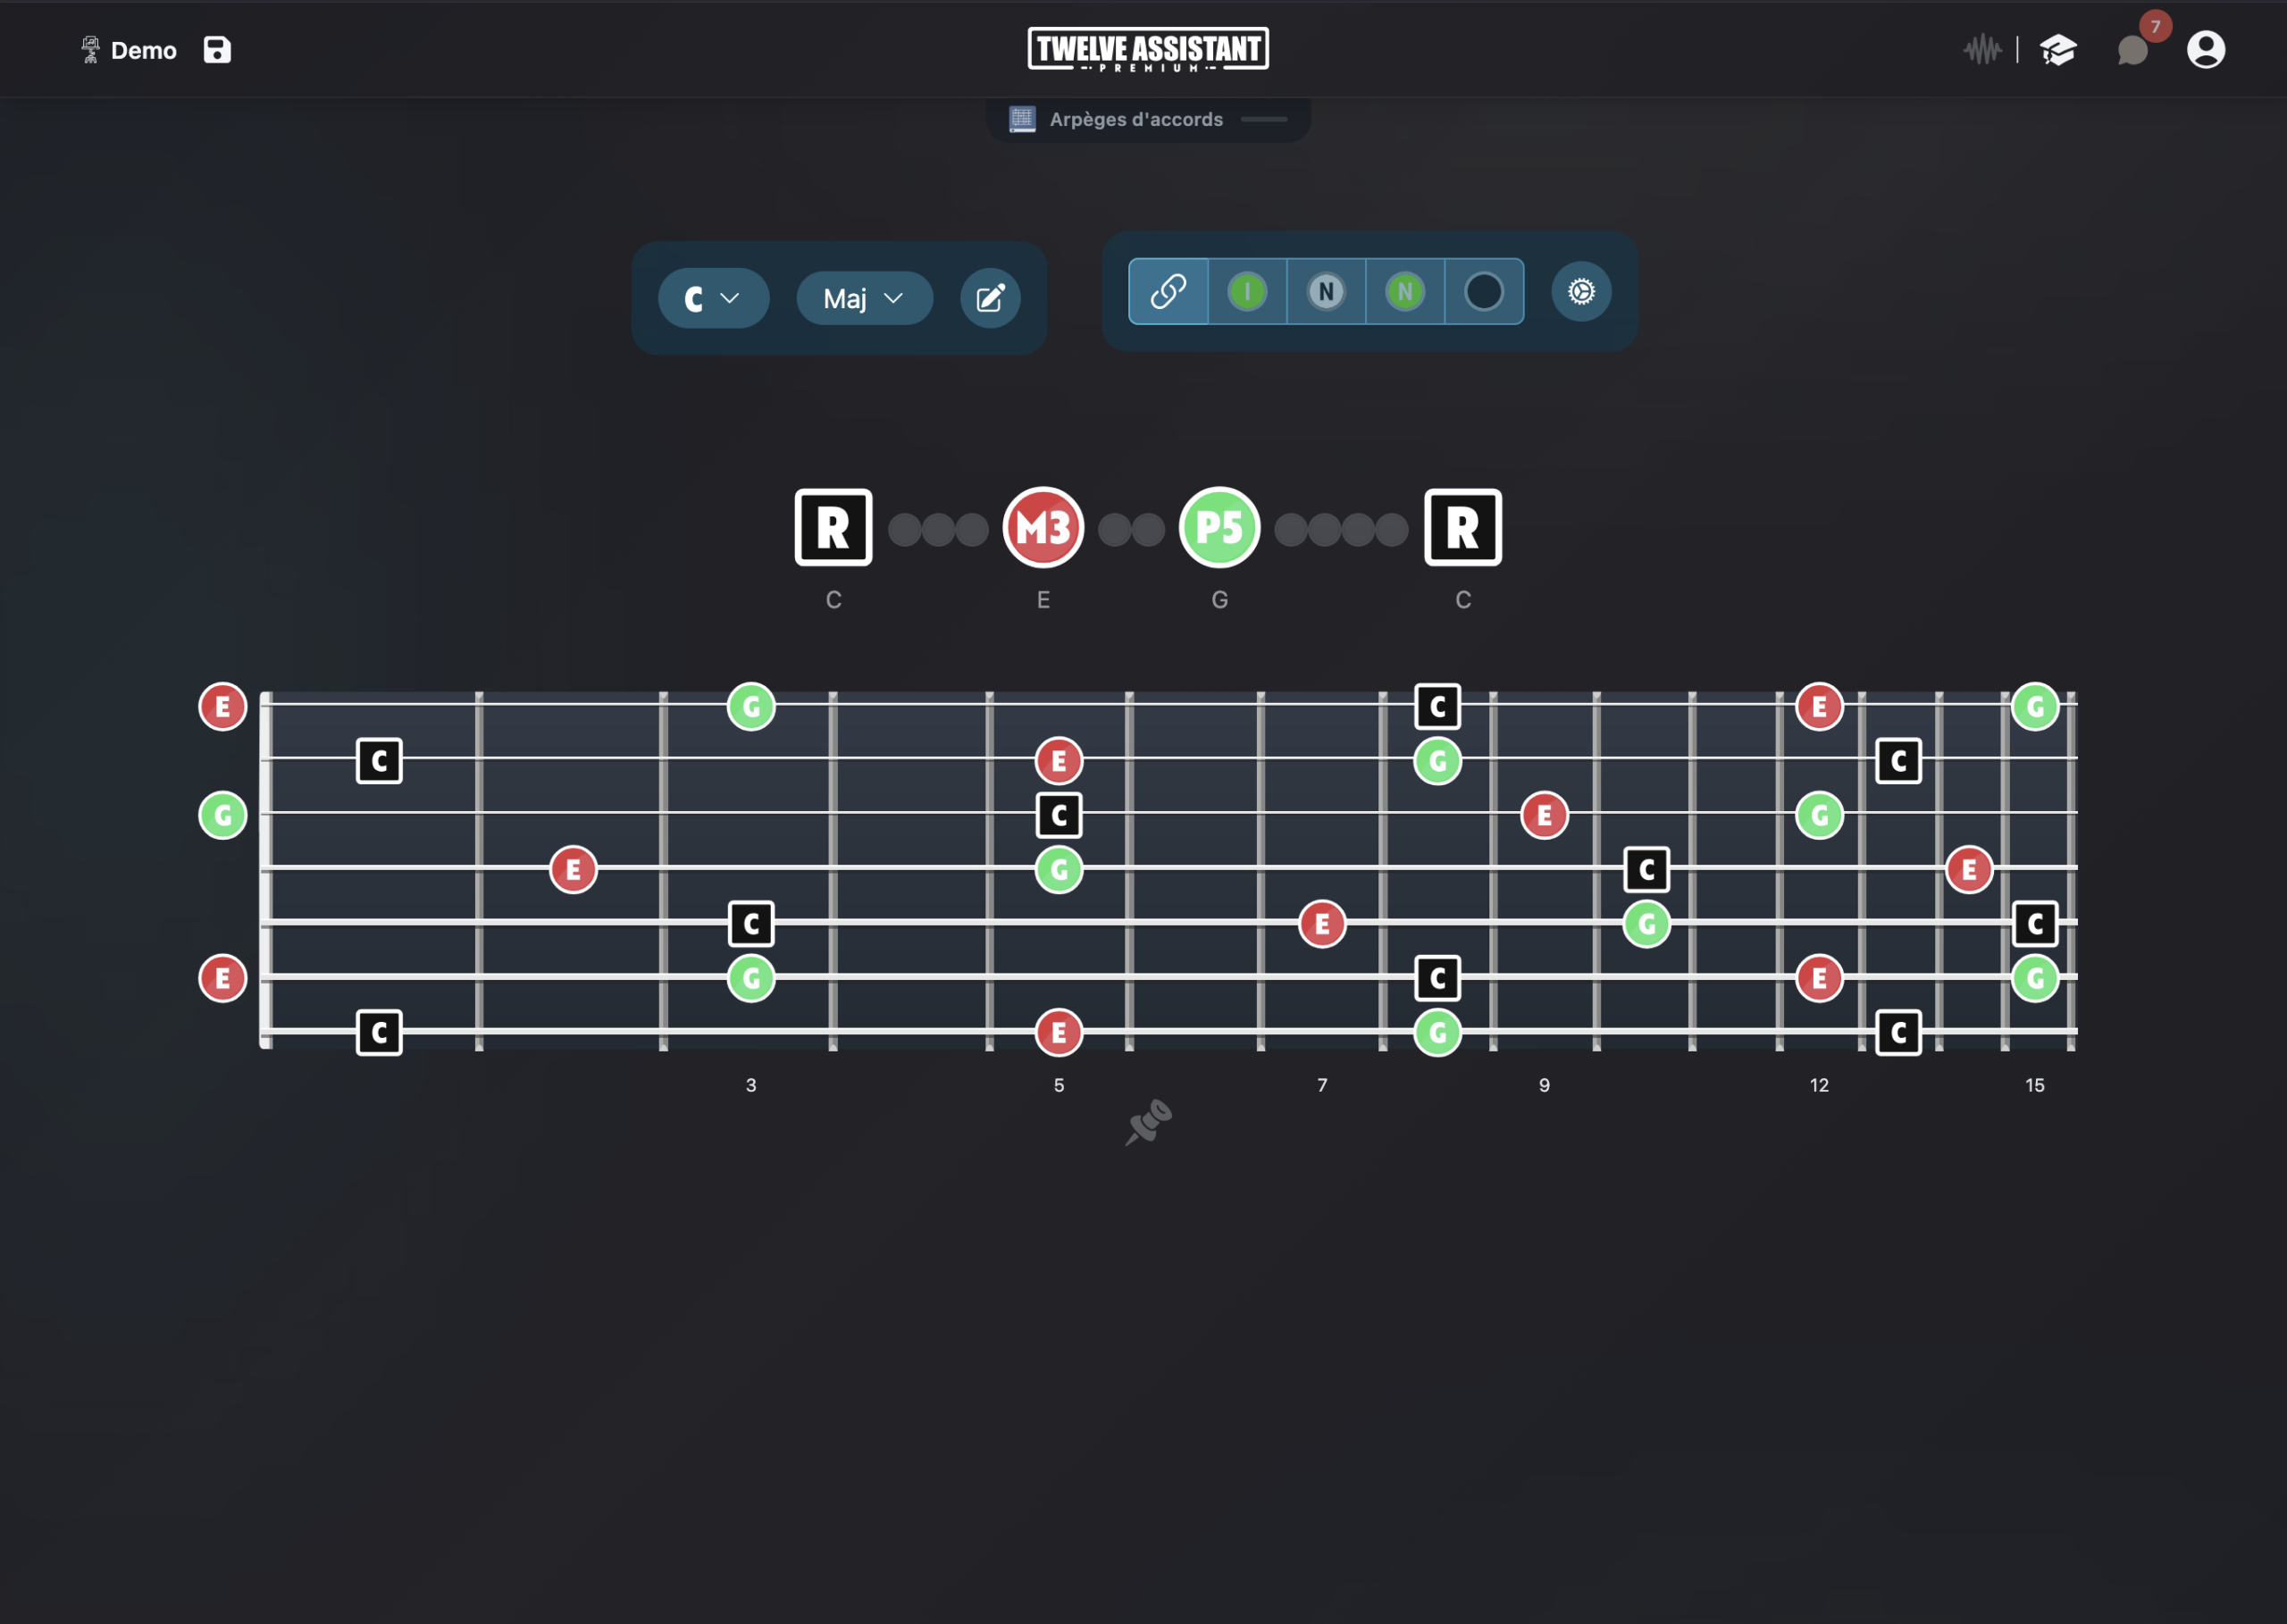Screen dimensions: 2287x1624
Task: Open the graduation cap lessons icon
Action: 2058,50
